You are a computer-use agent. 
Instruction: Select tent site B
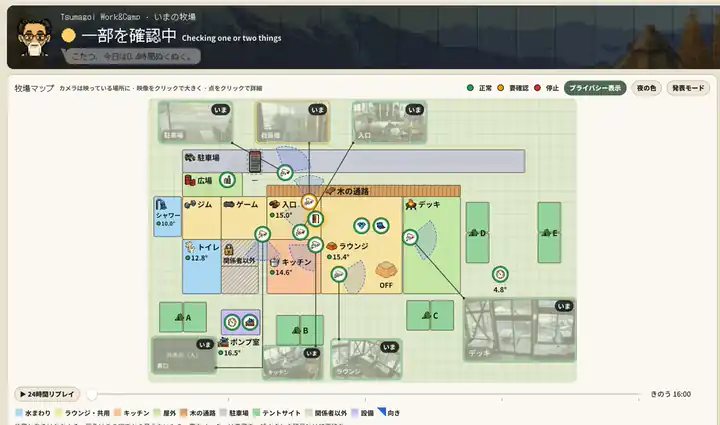pos(300,330)
